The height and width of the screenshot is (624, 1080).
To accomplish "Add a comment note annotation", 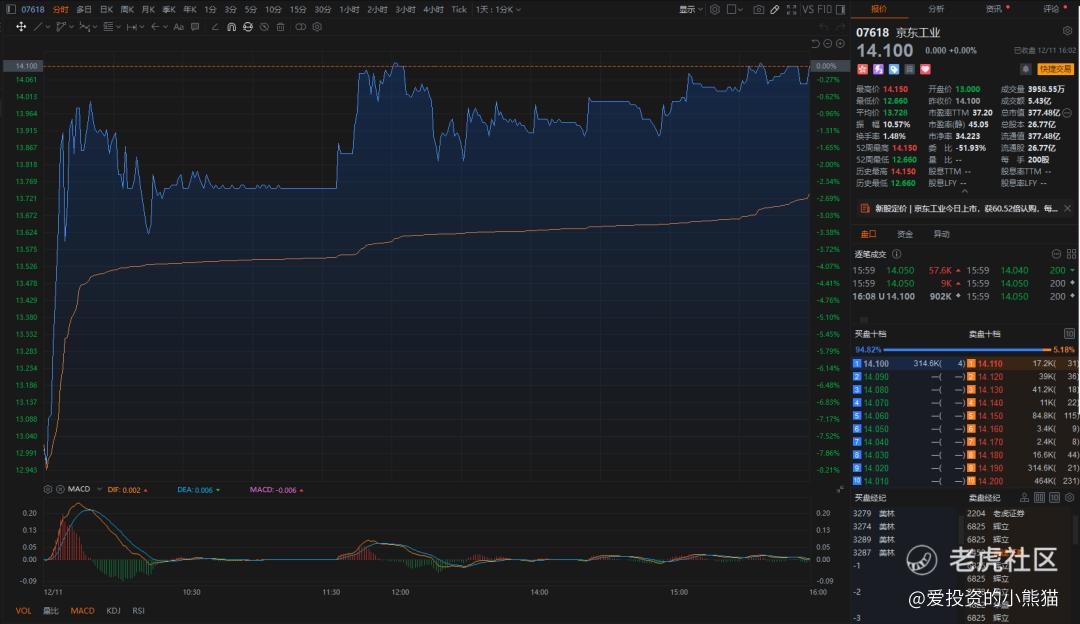I will 195,27.
